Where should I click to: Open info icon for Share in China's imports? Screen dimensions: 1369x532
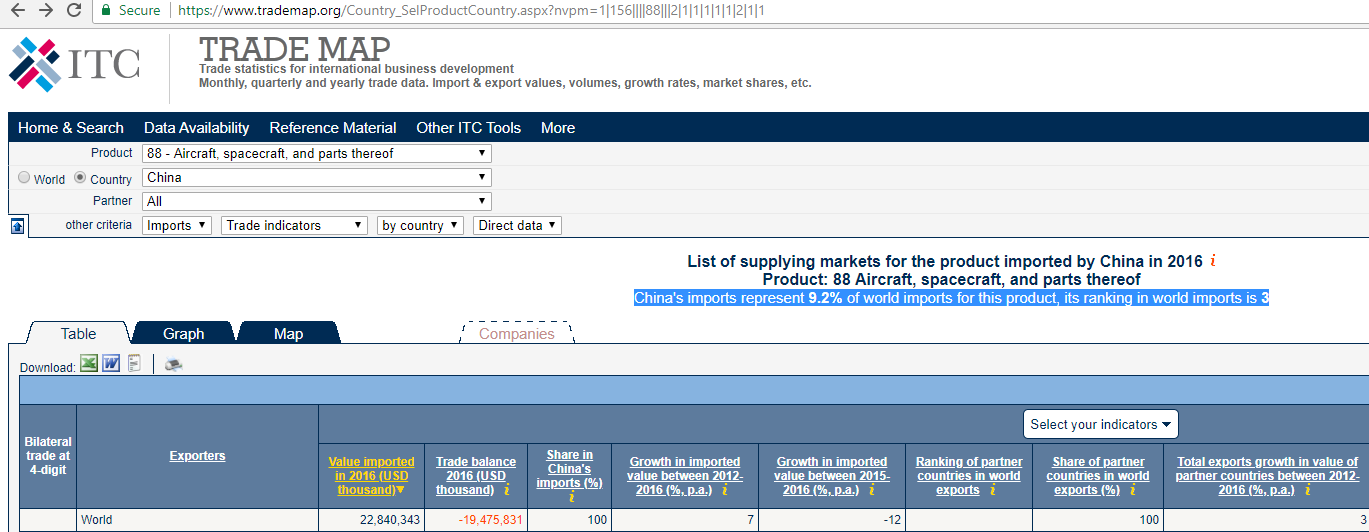(571, 497)
